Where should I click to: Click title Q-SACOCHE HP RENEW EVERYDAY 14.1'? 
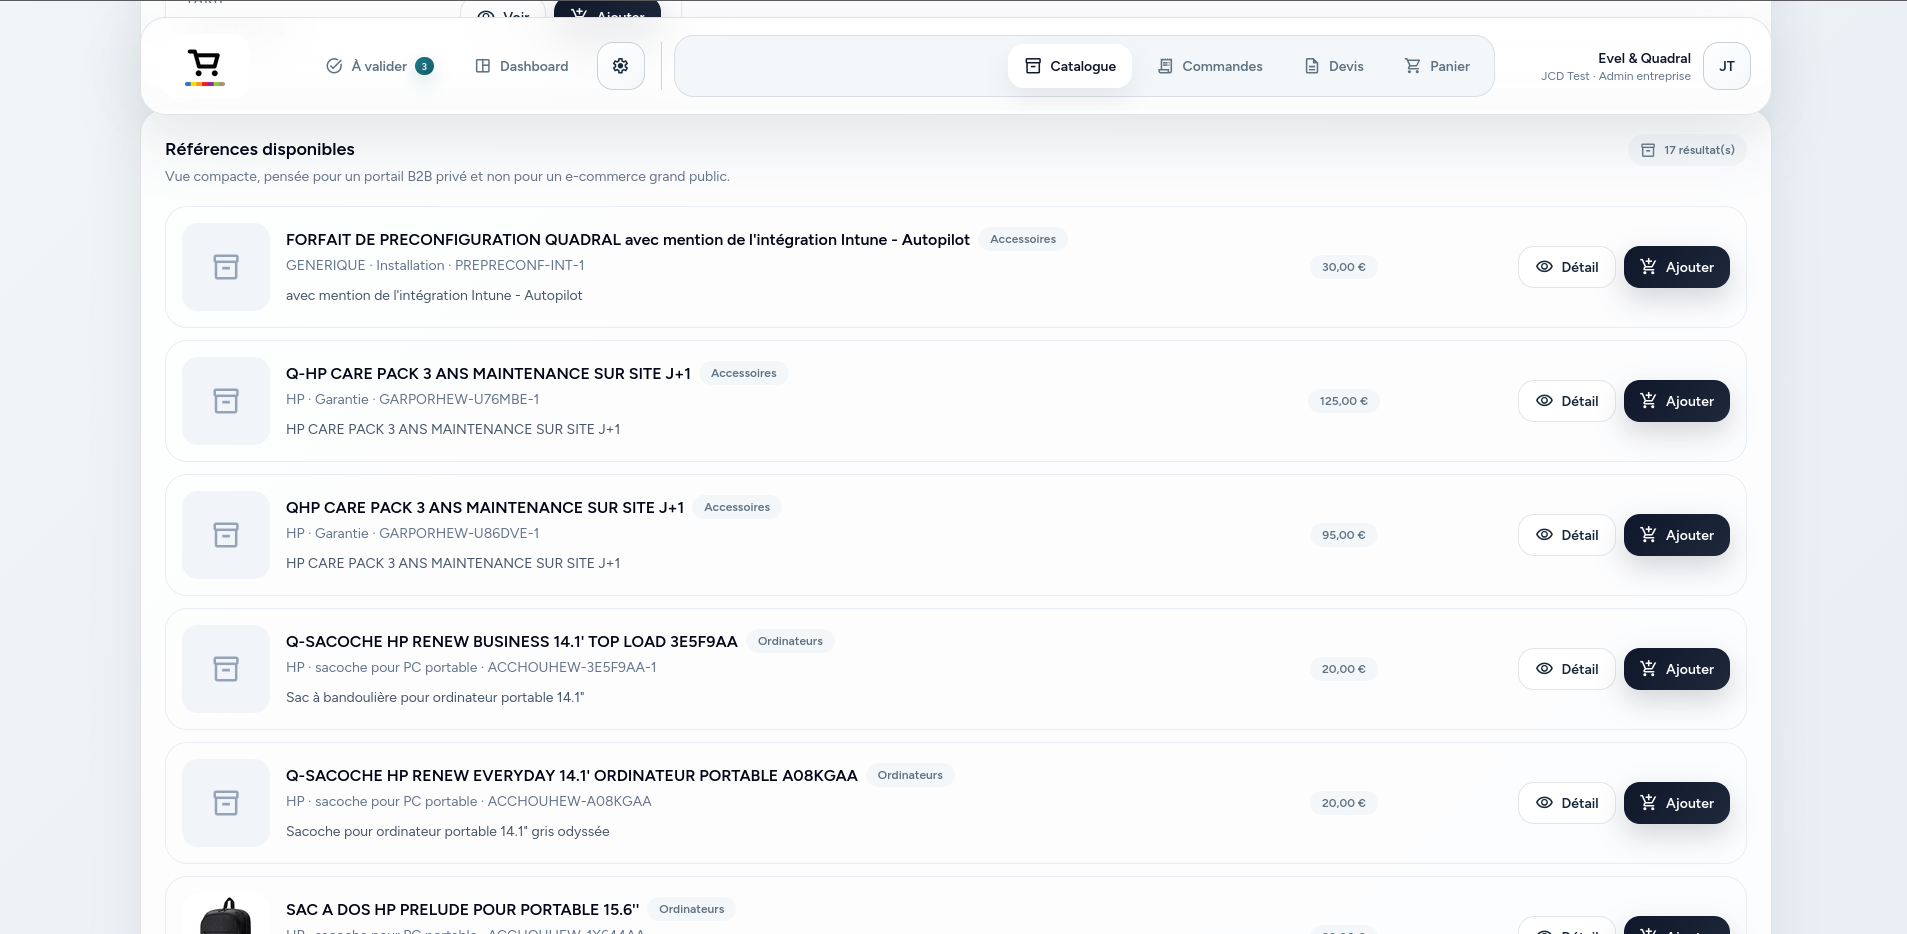572,776
